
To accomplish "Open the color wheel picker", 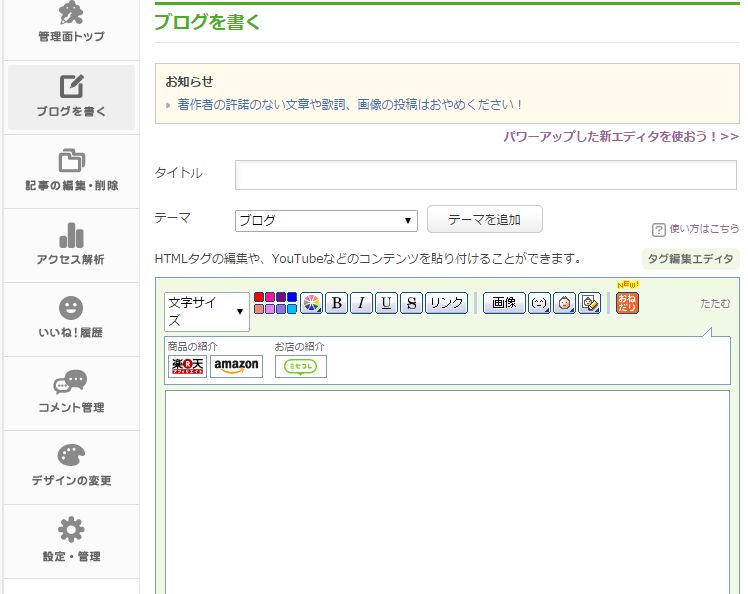I will click(x=311, y=303).
